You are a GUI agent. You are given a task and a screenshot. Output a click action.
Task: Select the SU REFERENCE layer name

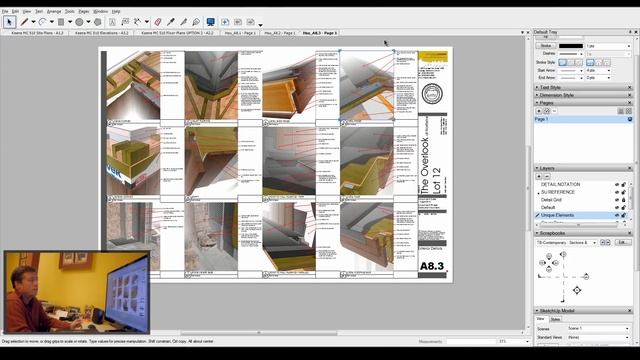click(558, 192)
